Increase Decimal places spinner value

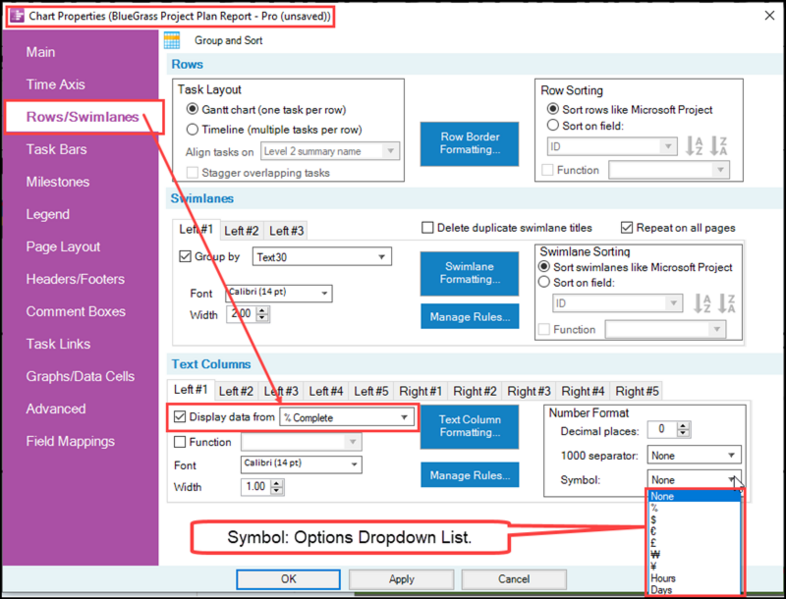(683, 426)
